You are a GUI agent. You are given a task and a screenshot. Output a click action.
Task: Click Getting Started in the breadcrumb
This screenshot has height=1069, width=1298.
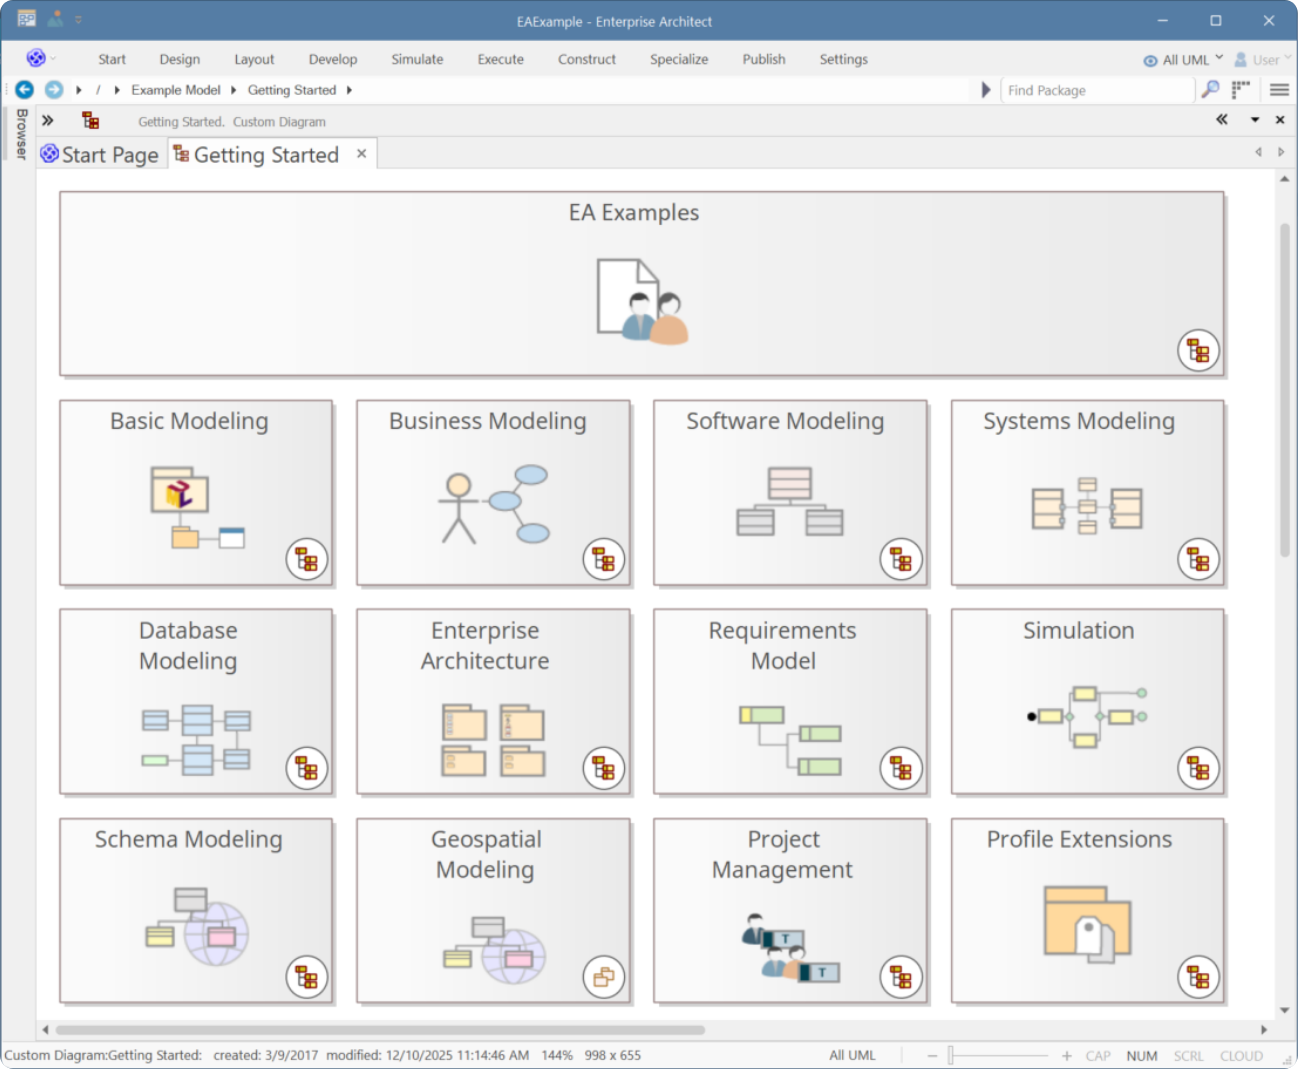point(292,90)
